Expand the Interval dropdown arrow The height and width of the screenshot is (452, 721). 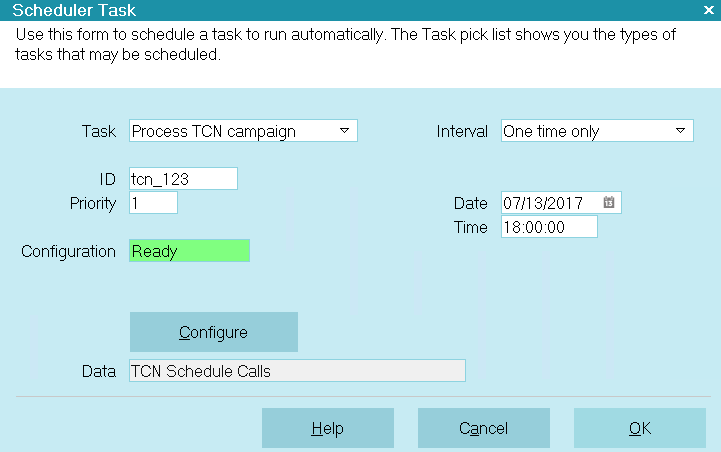[x=681, y=131]
